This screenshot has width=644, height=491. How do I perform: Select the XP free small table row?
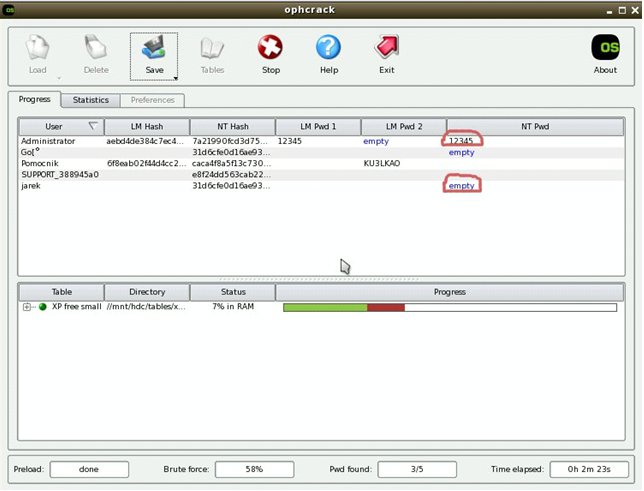coord(322,307)
